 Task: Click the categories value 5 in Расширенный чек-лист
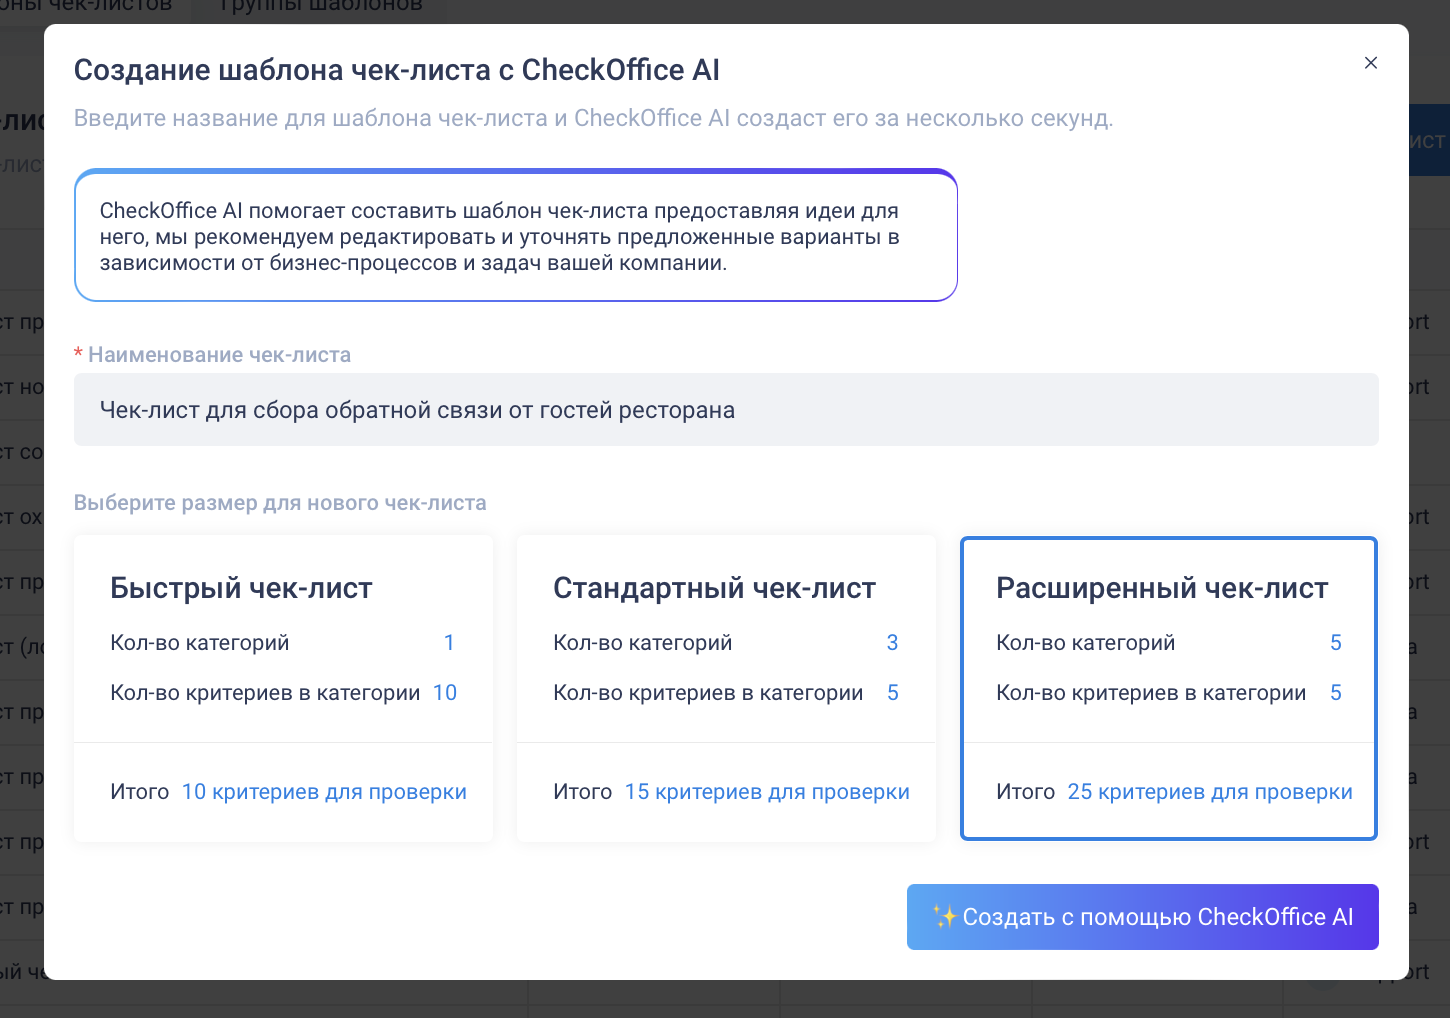[1335, 642]
